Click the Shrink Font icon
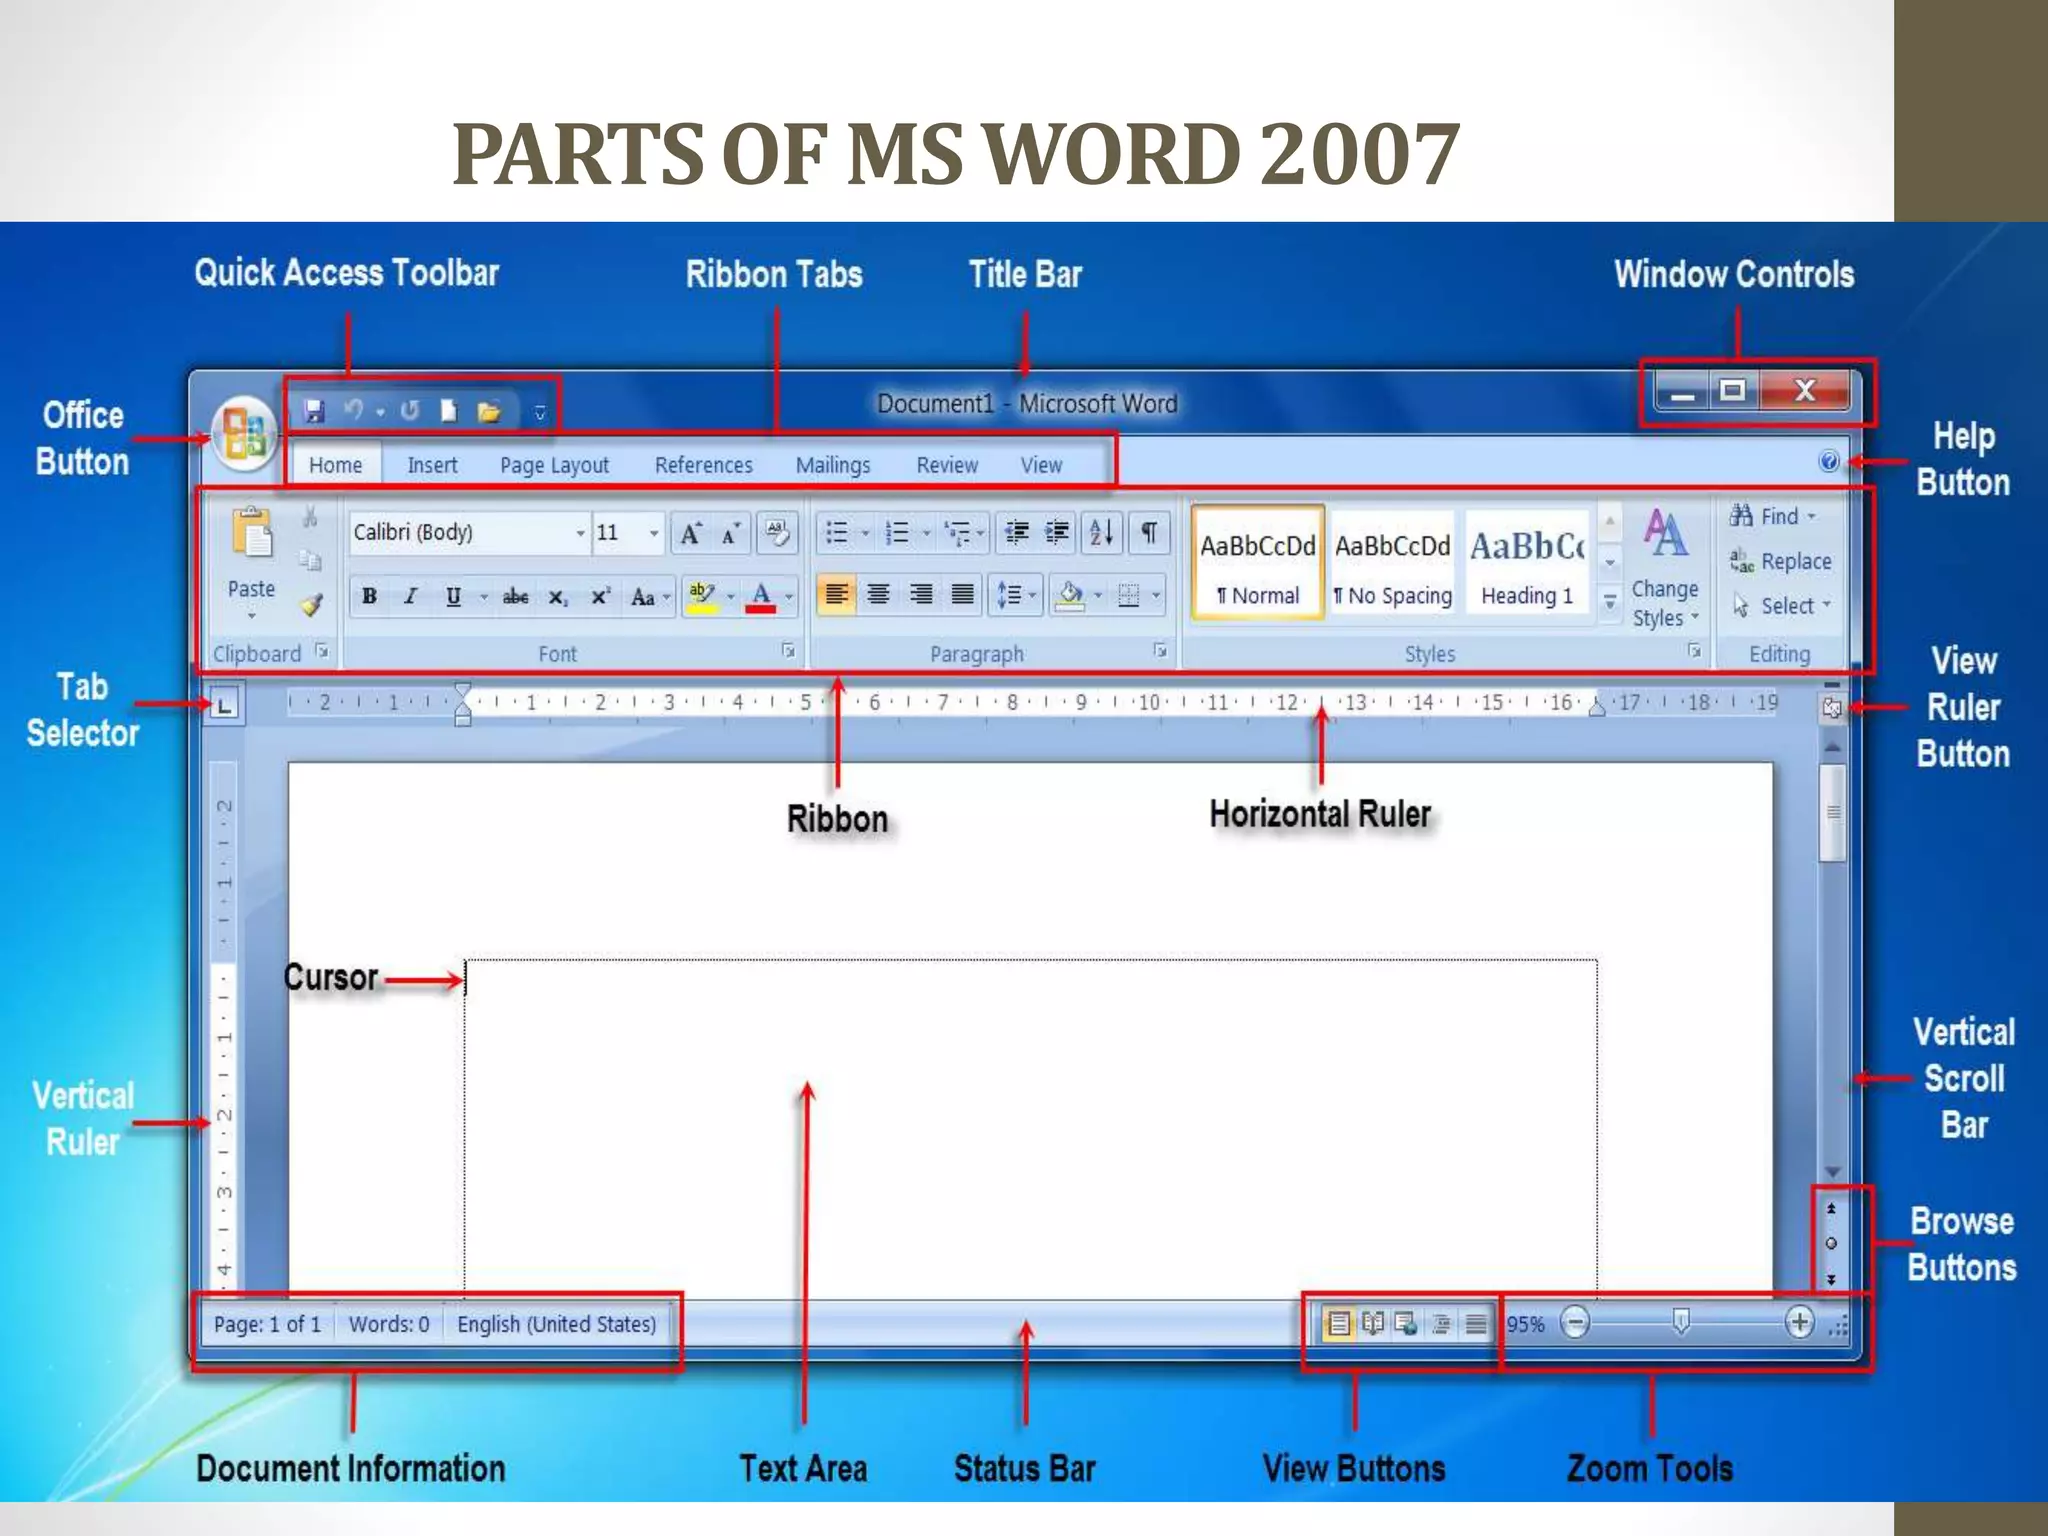 732,533
